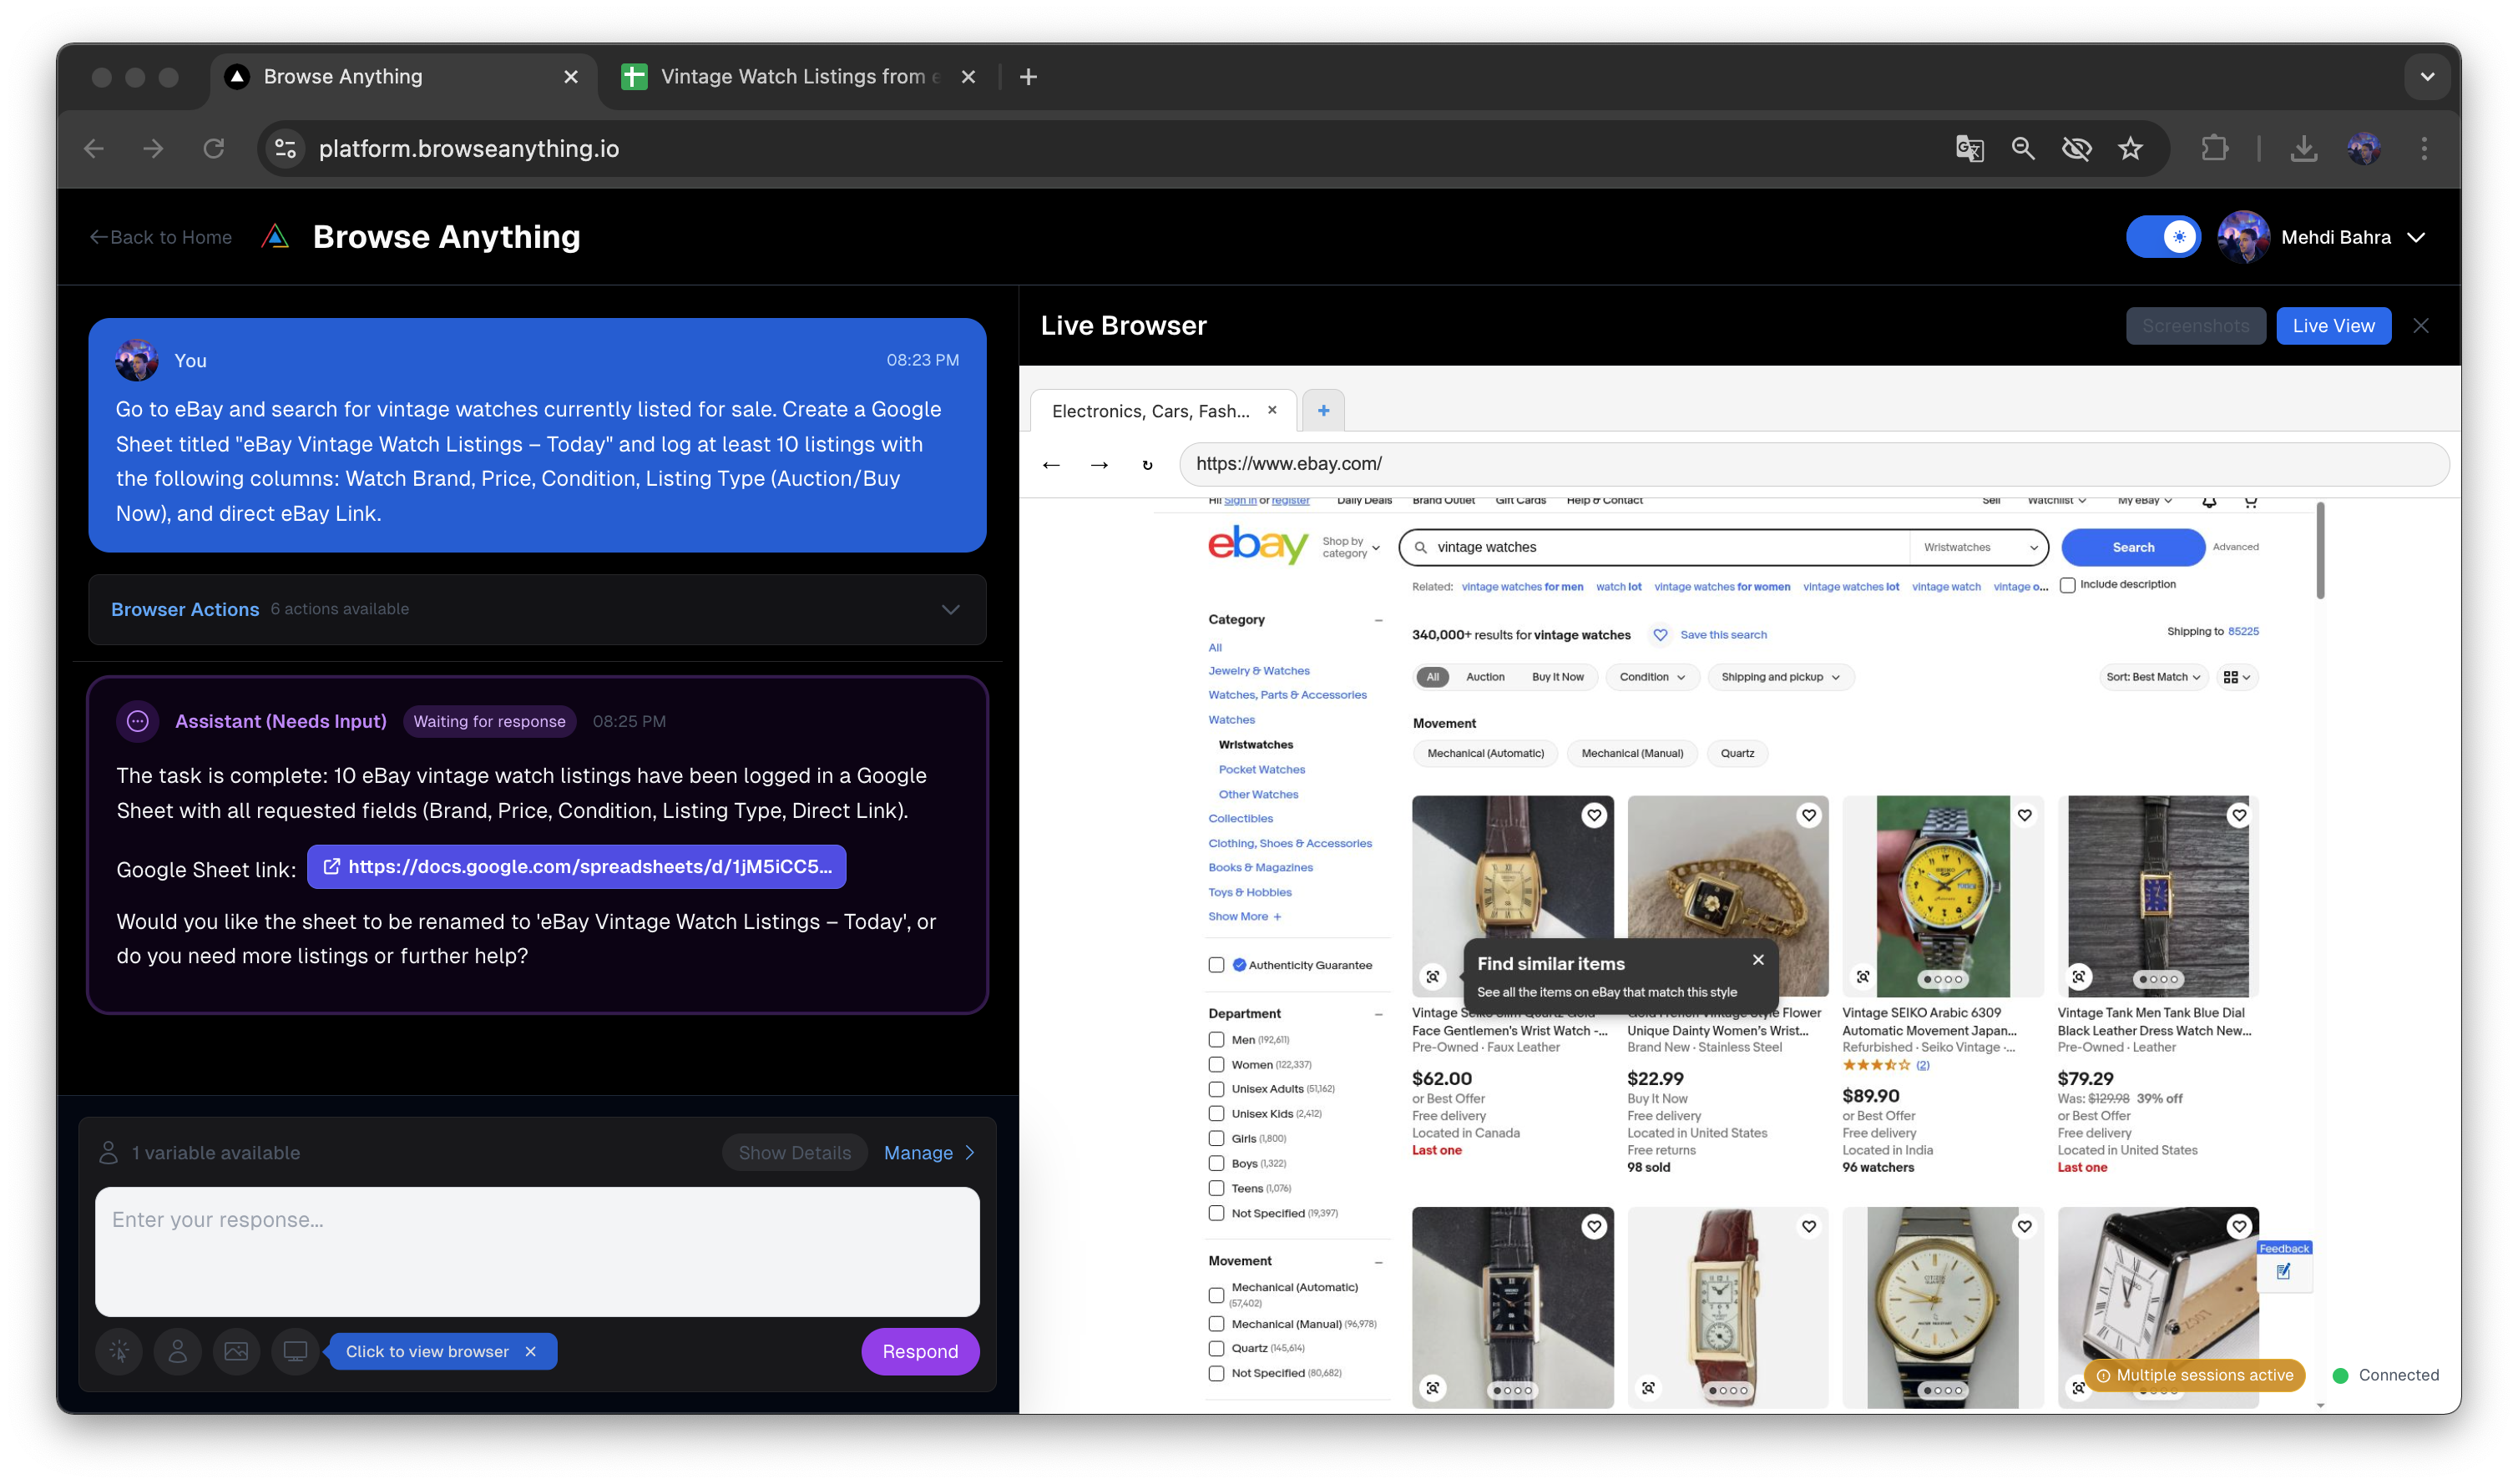
Task: Click the cursor-click icon below response box
Action: click(x=119, y=1352)
